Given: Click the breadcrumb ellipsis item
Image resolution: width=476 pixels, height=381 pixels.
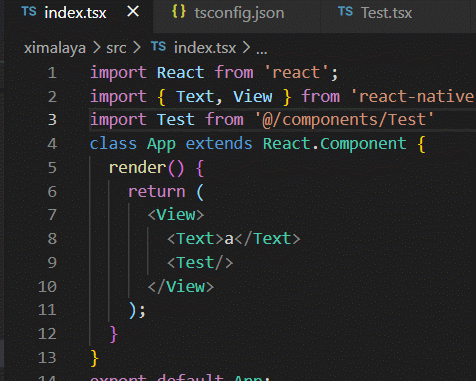Looking at the screenshot, I should pos(261,51).
